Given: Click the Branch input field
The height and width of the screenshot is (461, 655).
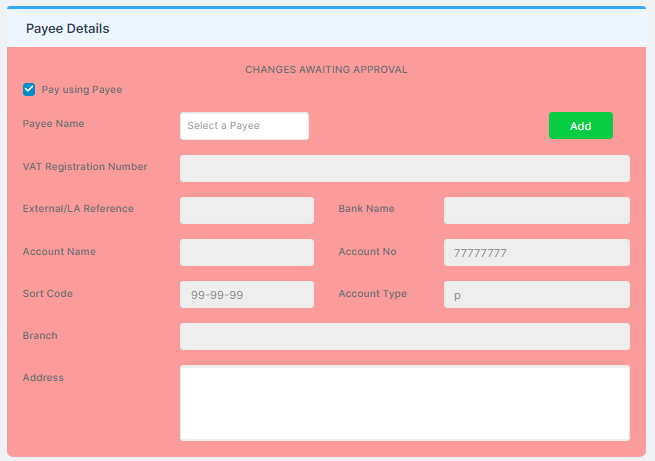Looking at the screenshot, I should pos(405,337).
